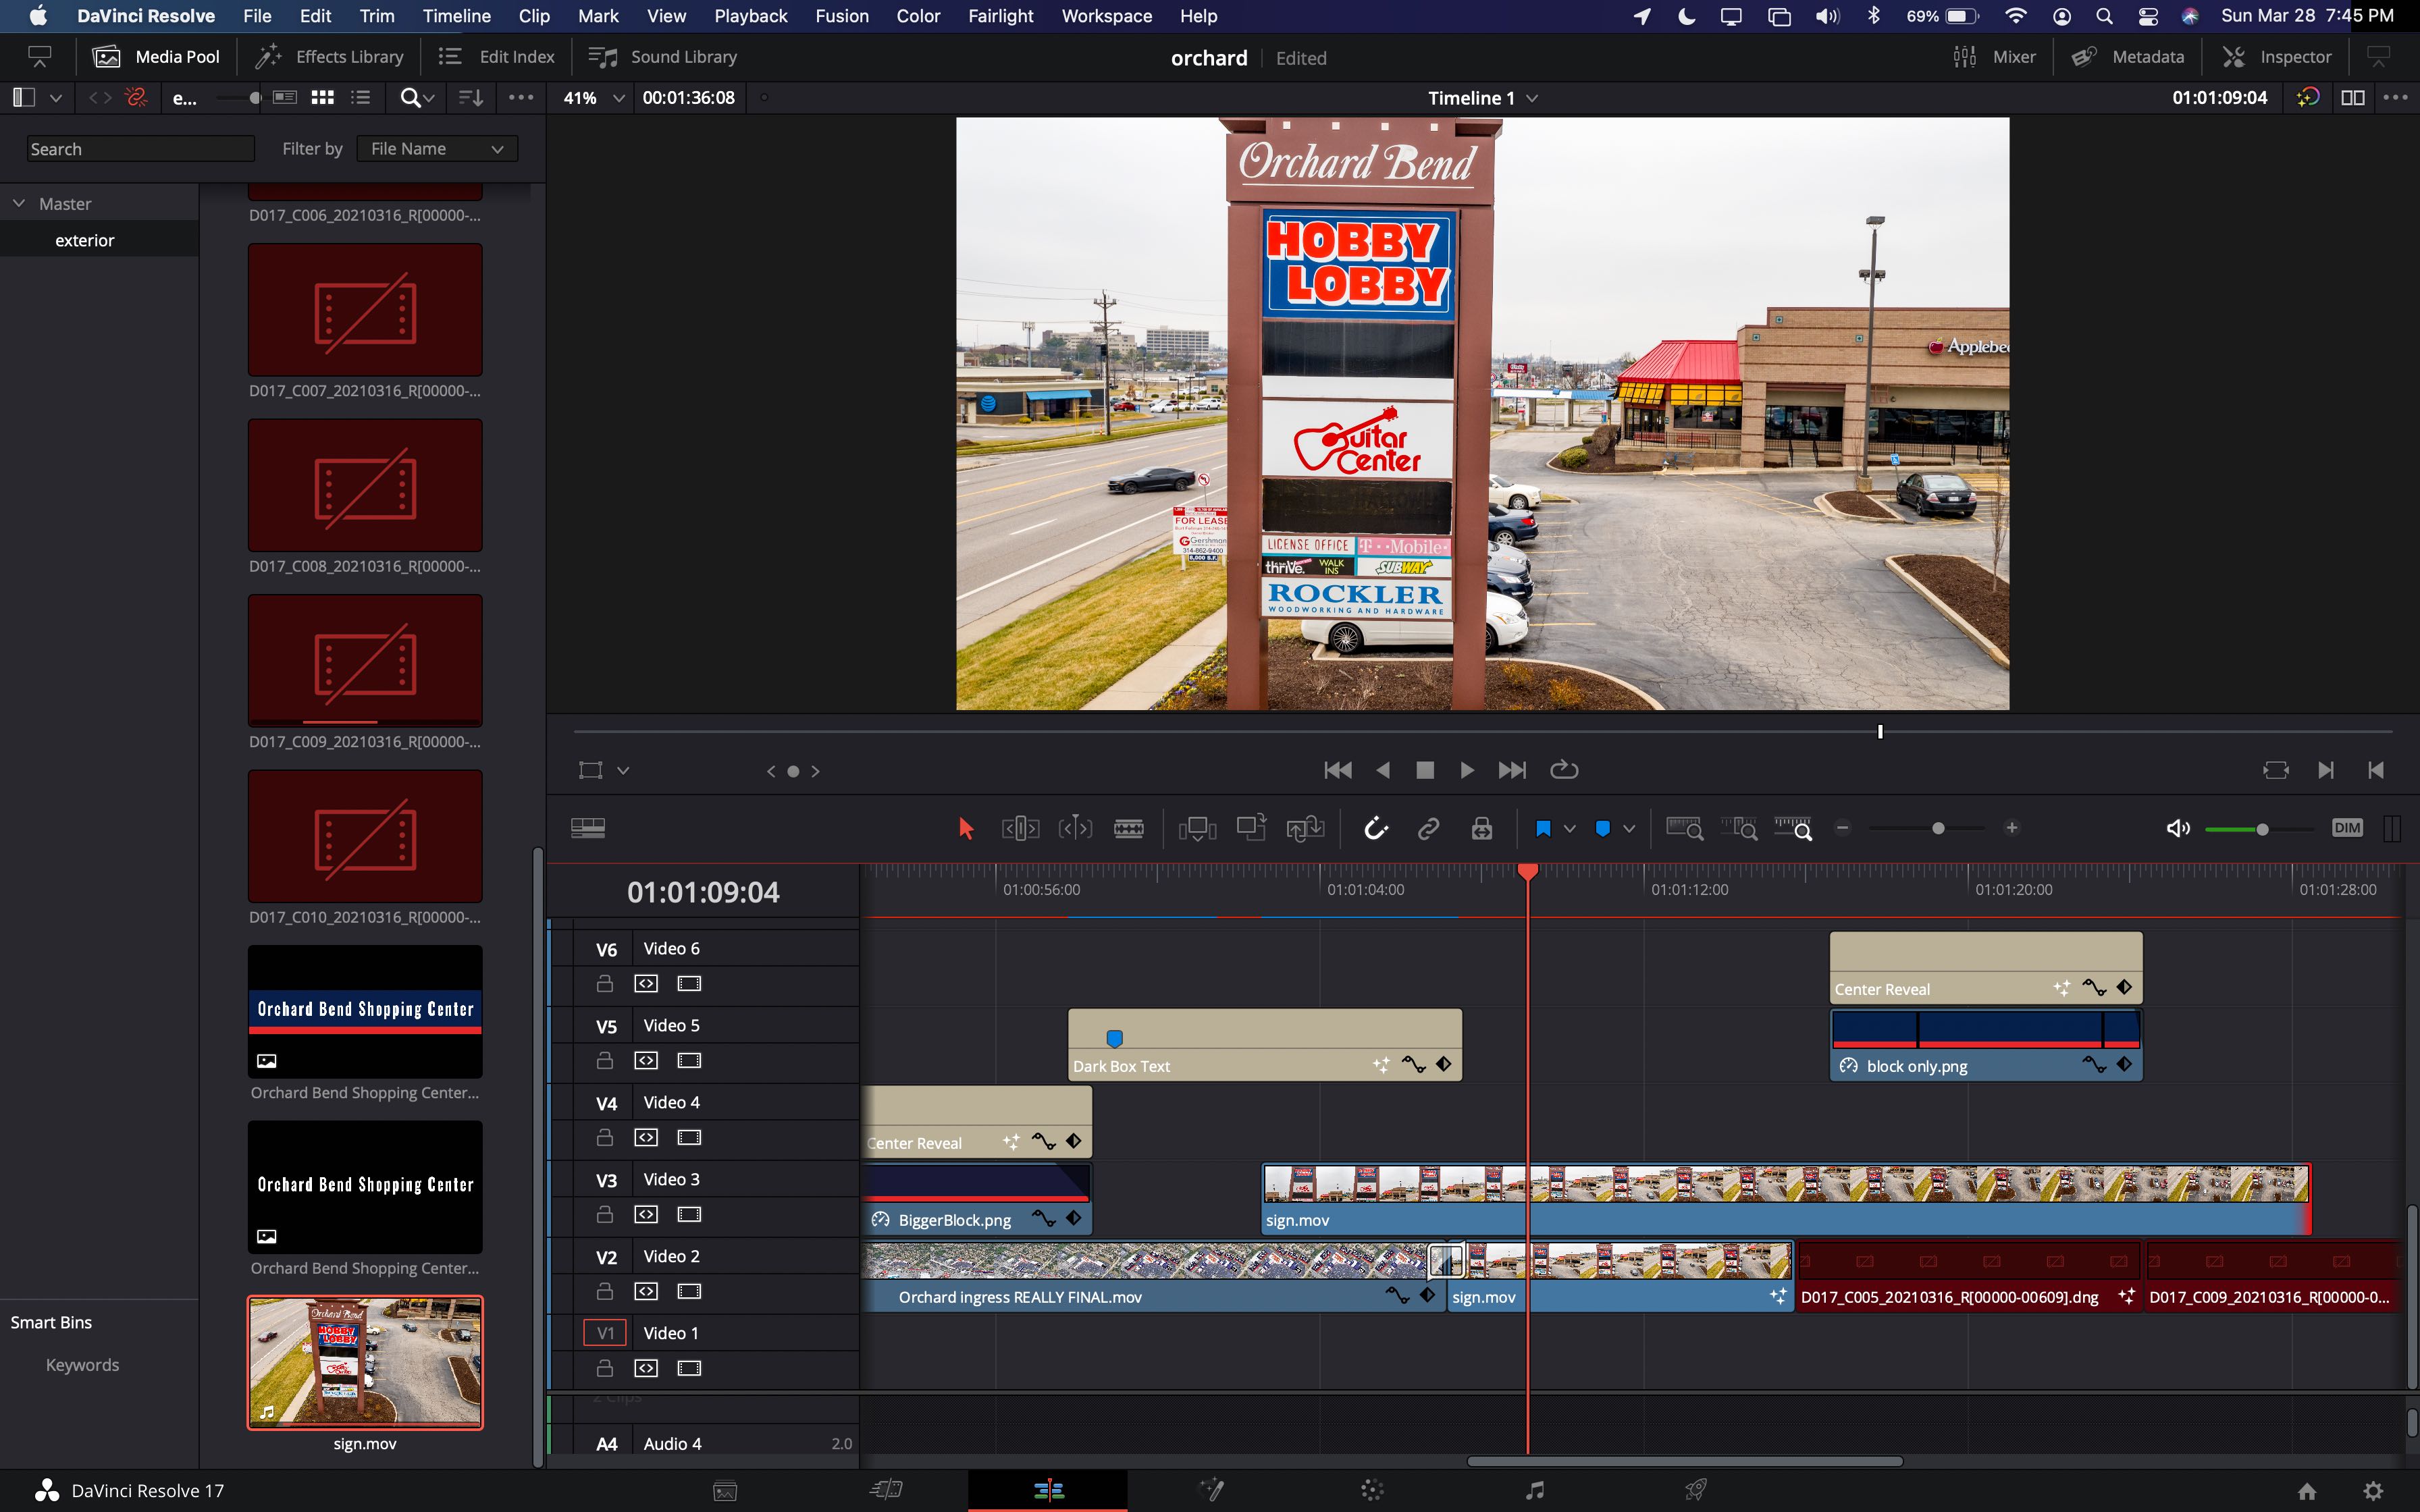
Task: Mute audio with speaker icon
Action: point(2177,828)
